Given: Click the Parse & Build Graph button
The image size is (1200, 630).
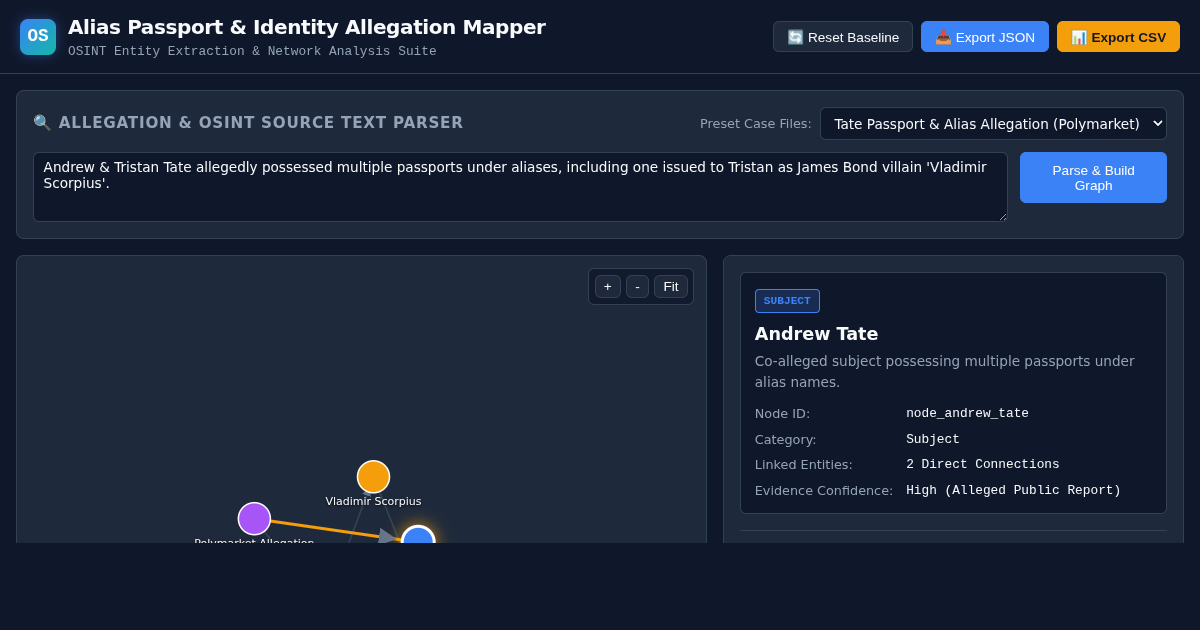Looking at the screenshot, I should (1093, 177).
